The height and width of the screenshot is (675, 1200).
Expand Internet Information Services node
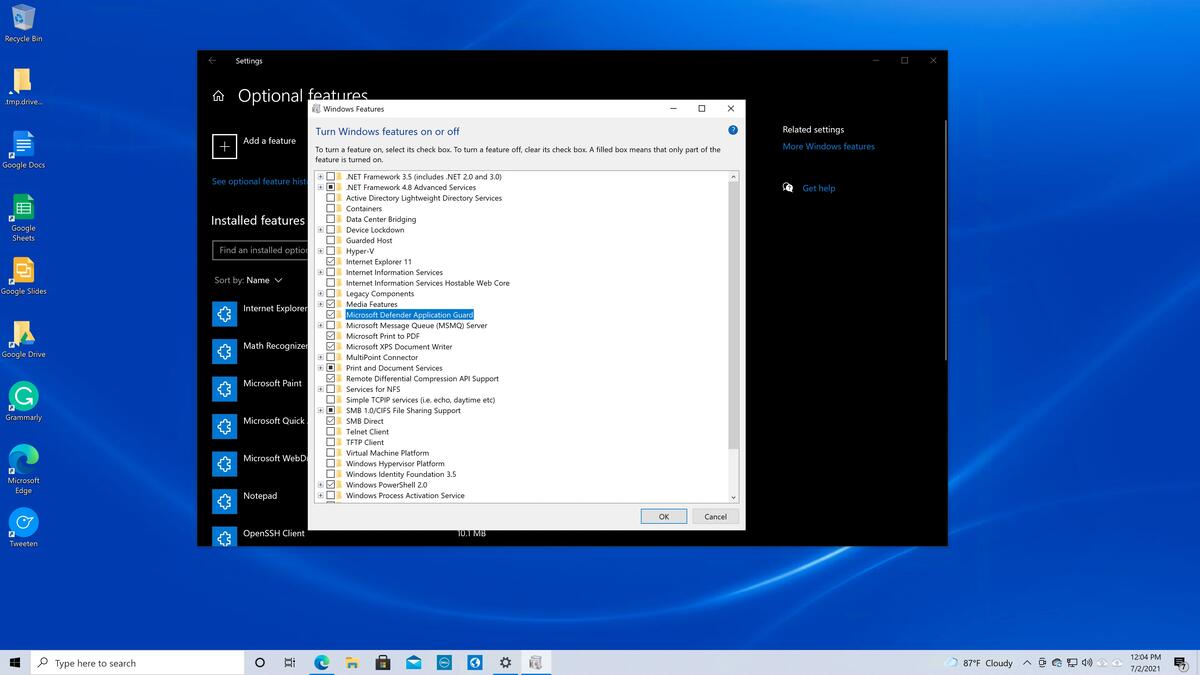tap(320, 272)
